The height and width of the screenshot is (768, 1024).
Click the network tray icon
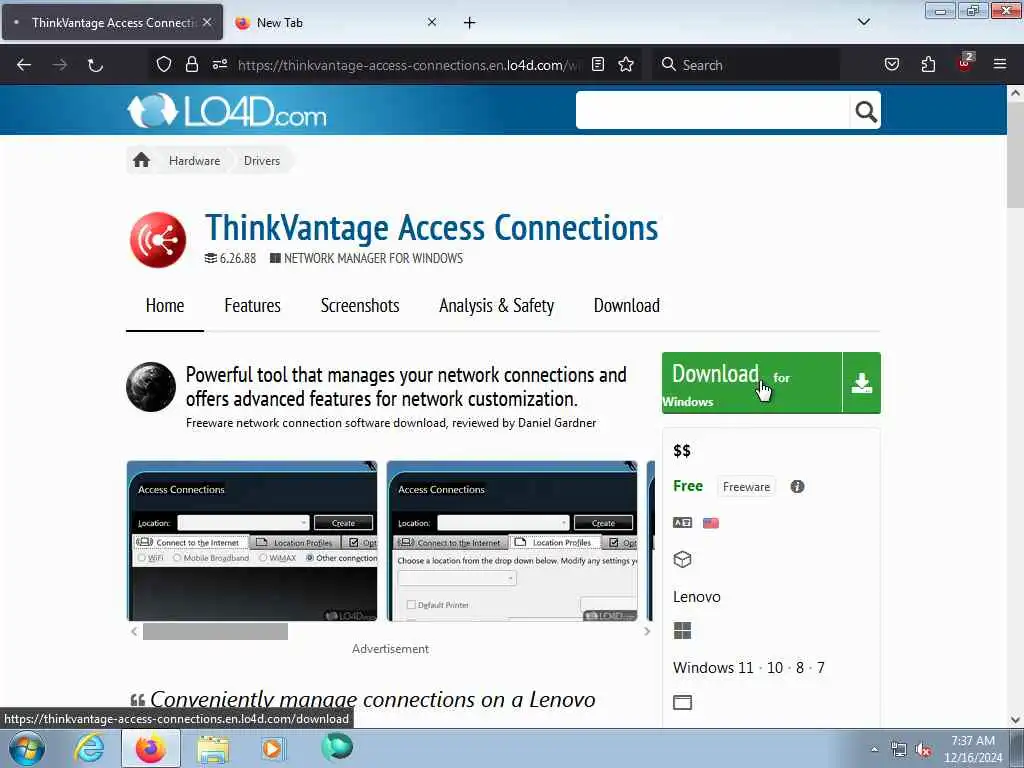click(899, 750)
